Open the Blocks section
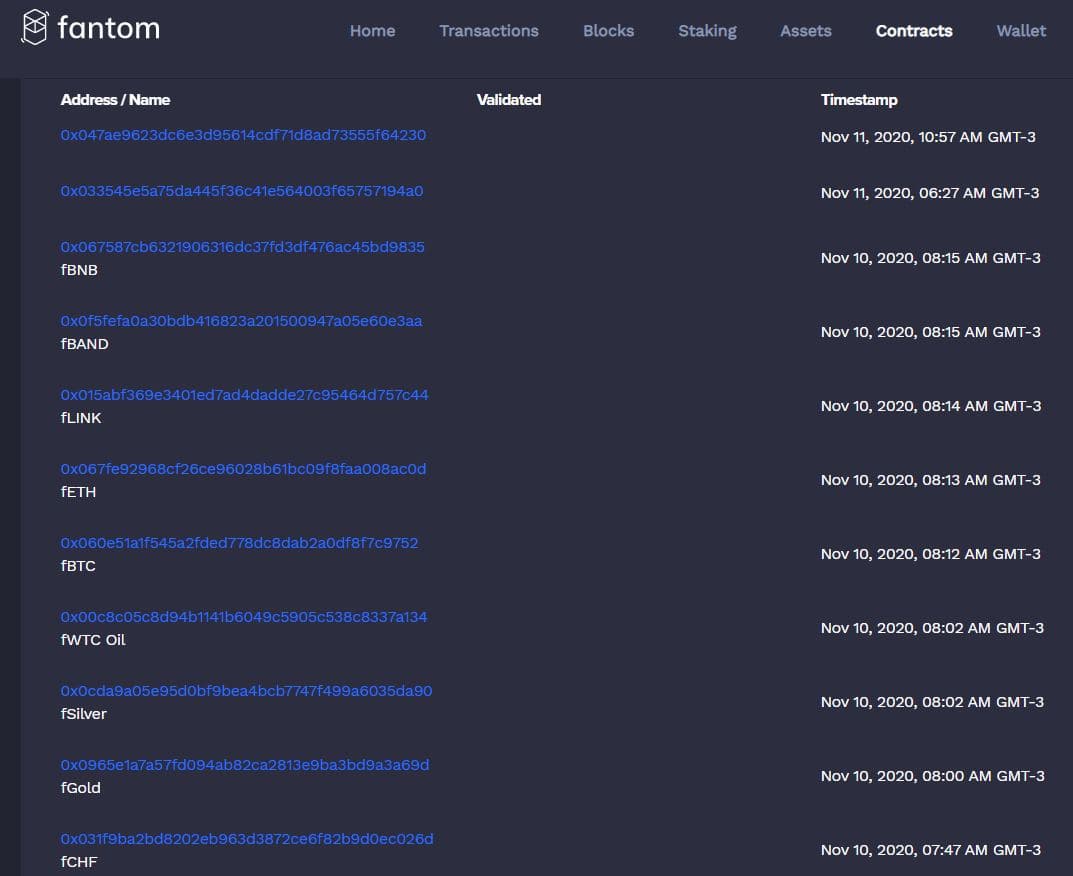The height and width of the screenshot is (876, 1073). tap(608, 31)
